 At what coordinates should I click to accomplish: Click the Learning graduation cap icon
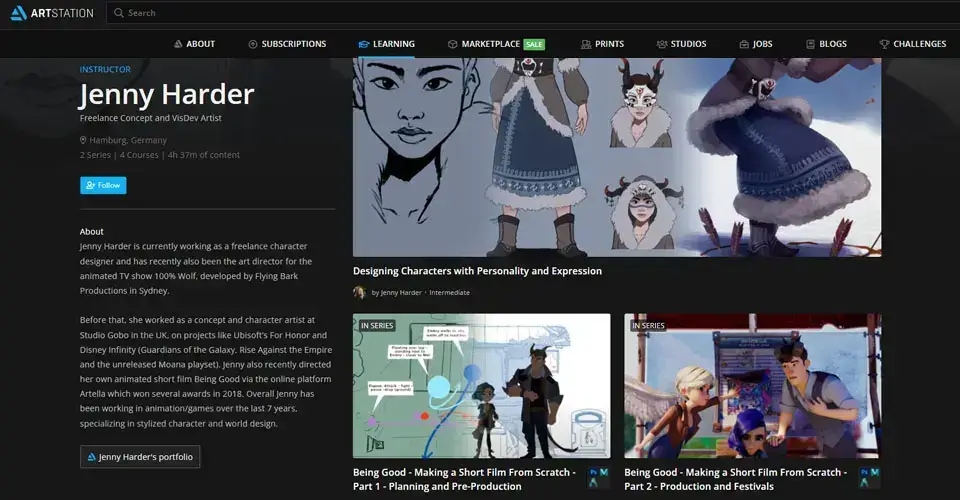[x=364, y=44]
